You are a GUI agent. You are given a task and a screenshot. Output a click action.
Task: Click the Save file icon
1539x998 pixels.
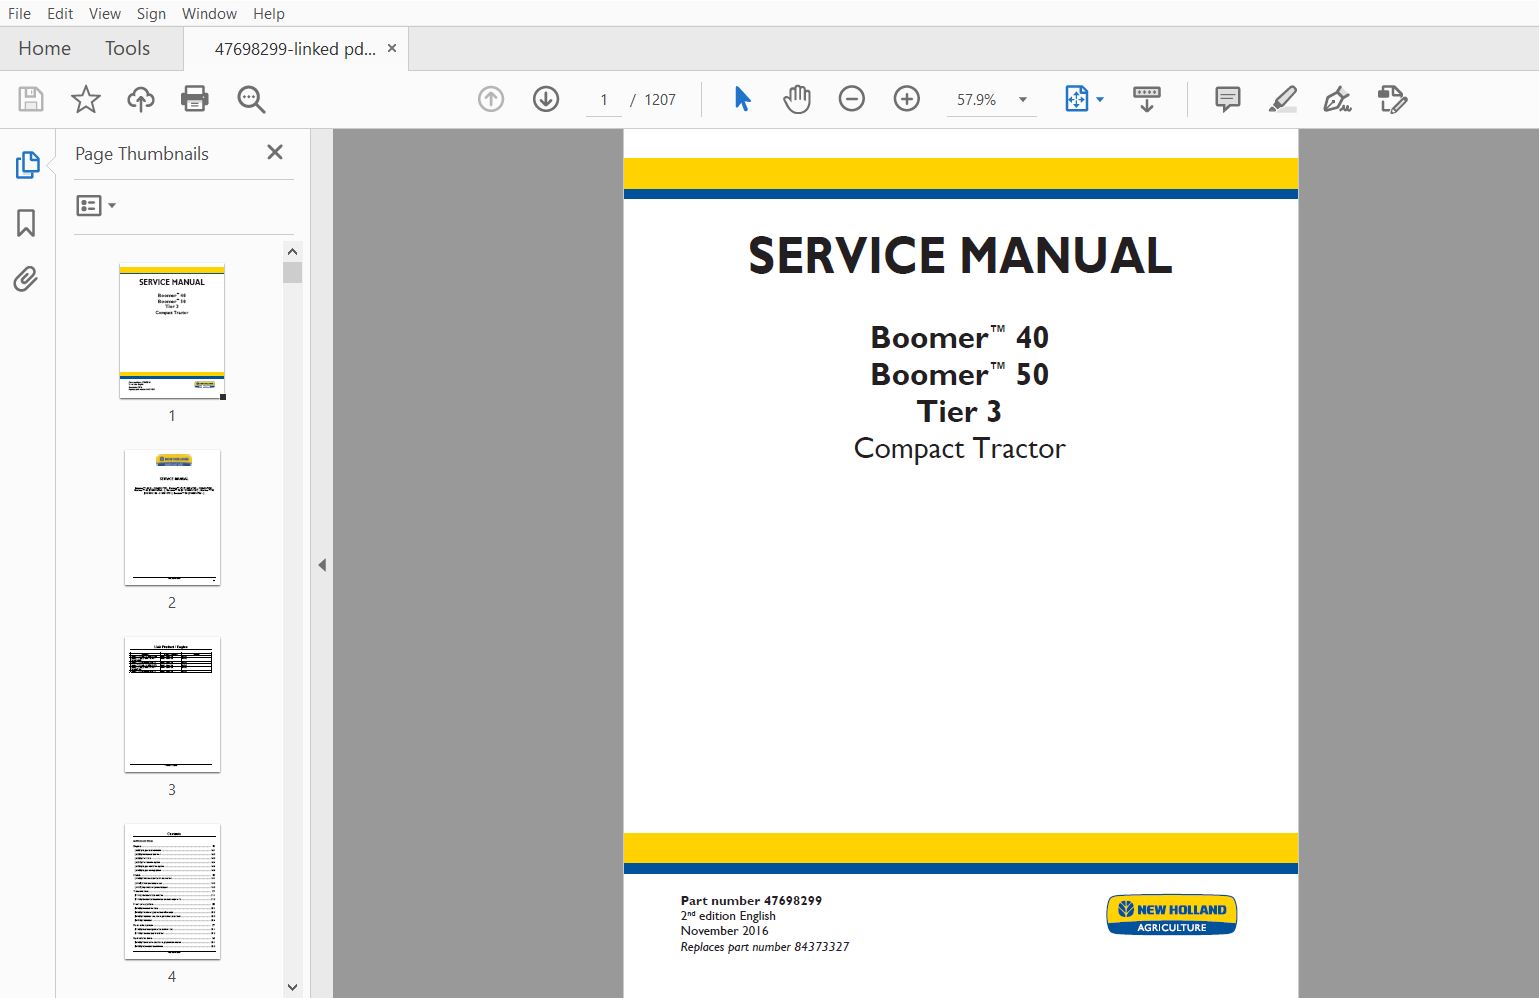pyautogui.click(x=31, y=99)
